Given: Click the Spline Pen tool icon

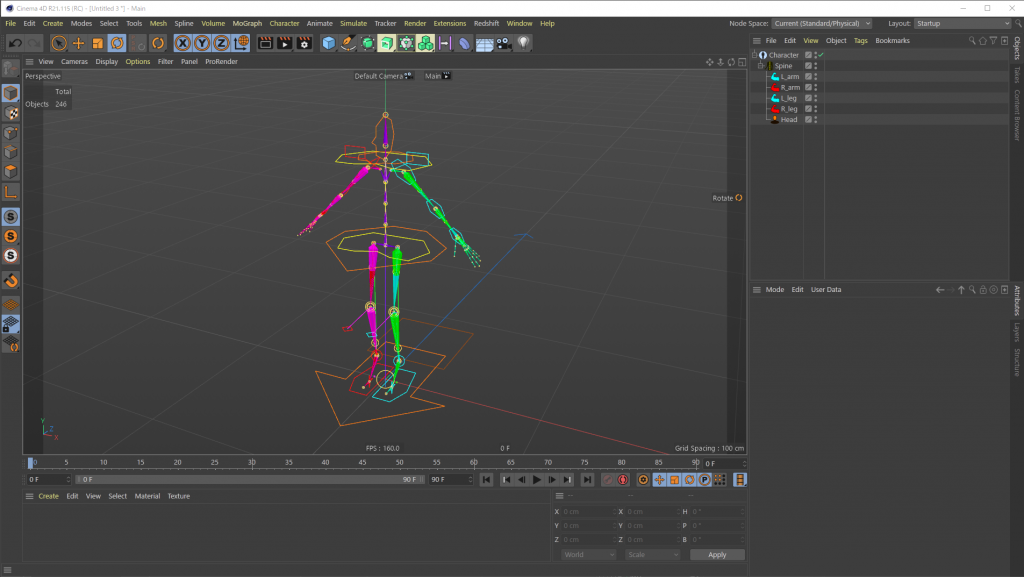Looking at the screenshot, I should [348, 43].
